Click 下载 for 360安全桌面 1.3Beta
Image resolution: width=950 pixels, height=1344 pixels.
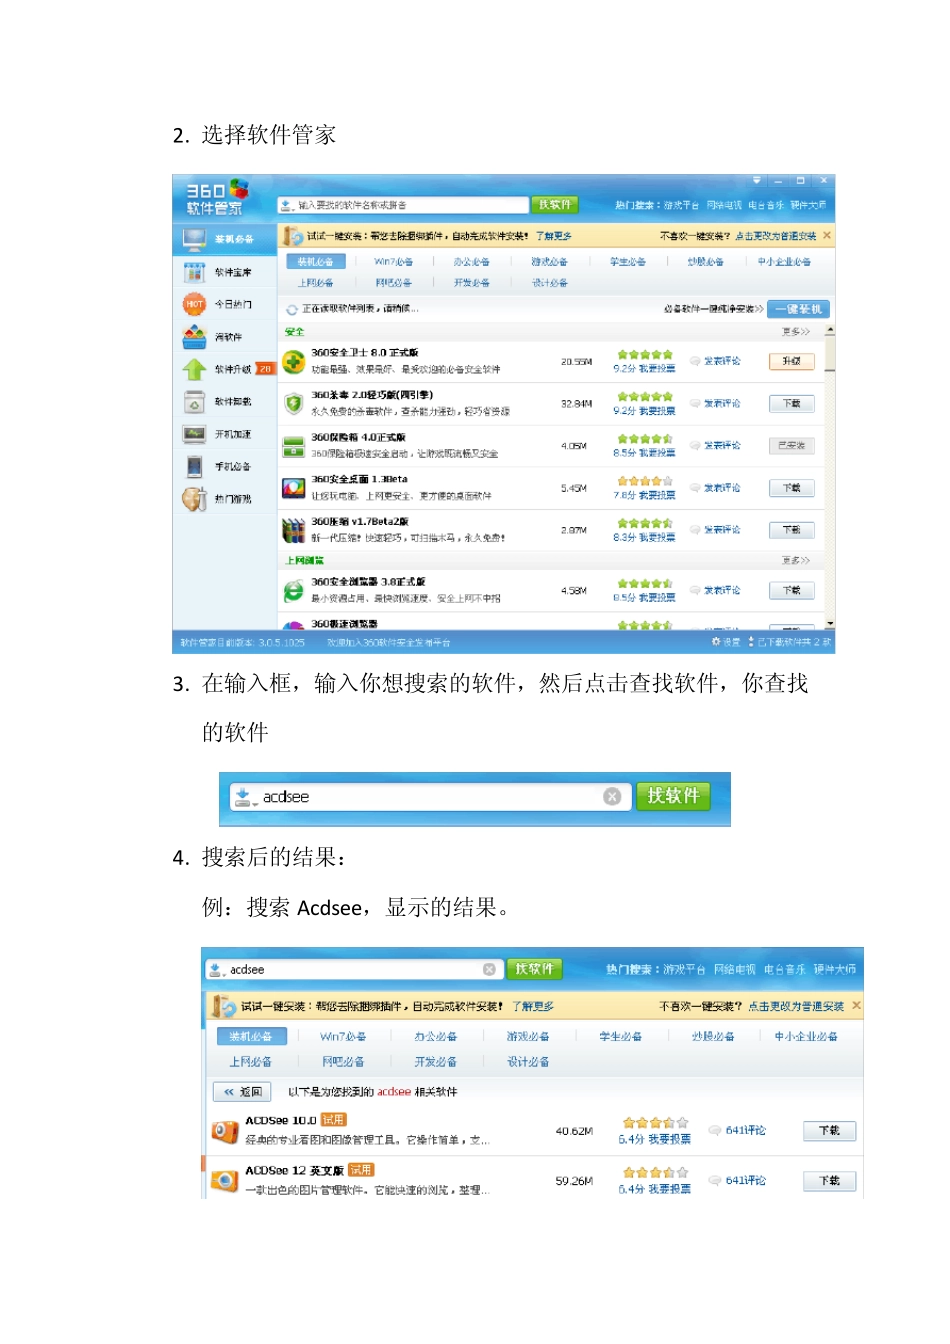pos(792,488)
